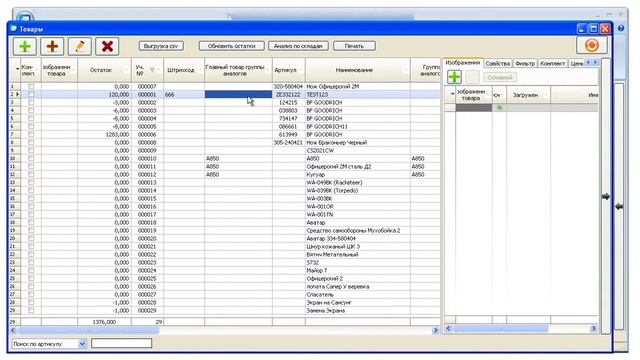640x360 pixels.
Task: Toggle checkbox for Аватар row 000018
Action: click(31, 222)
